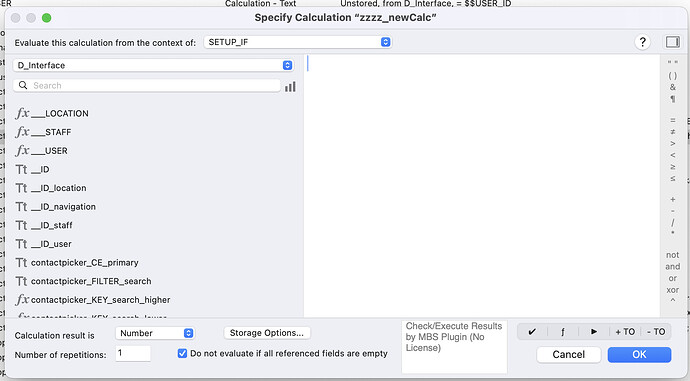This screenshot has width=690, height=381.
Task: Click the OK button
Action: [639, 355]
